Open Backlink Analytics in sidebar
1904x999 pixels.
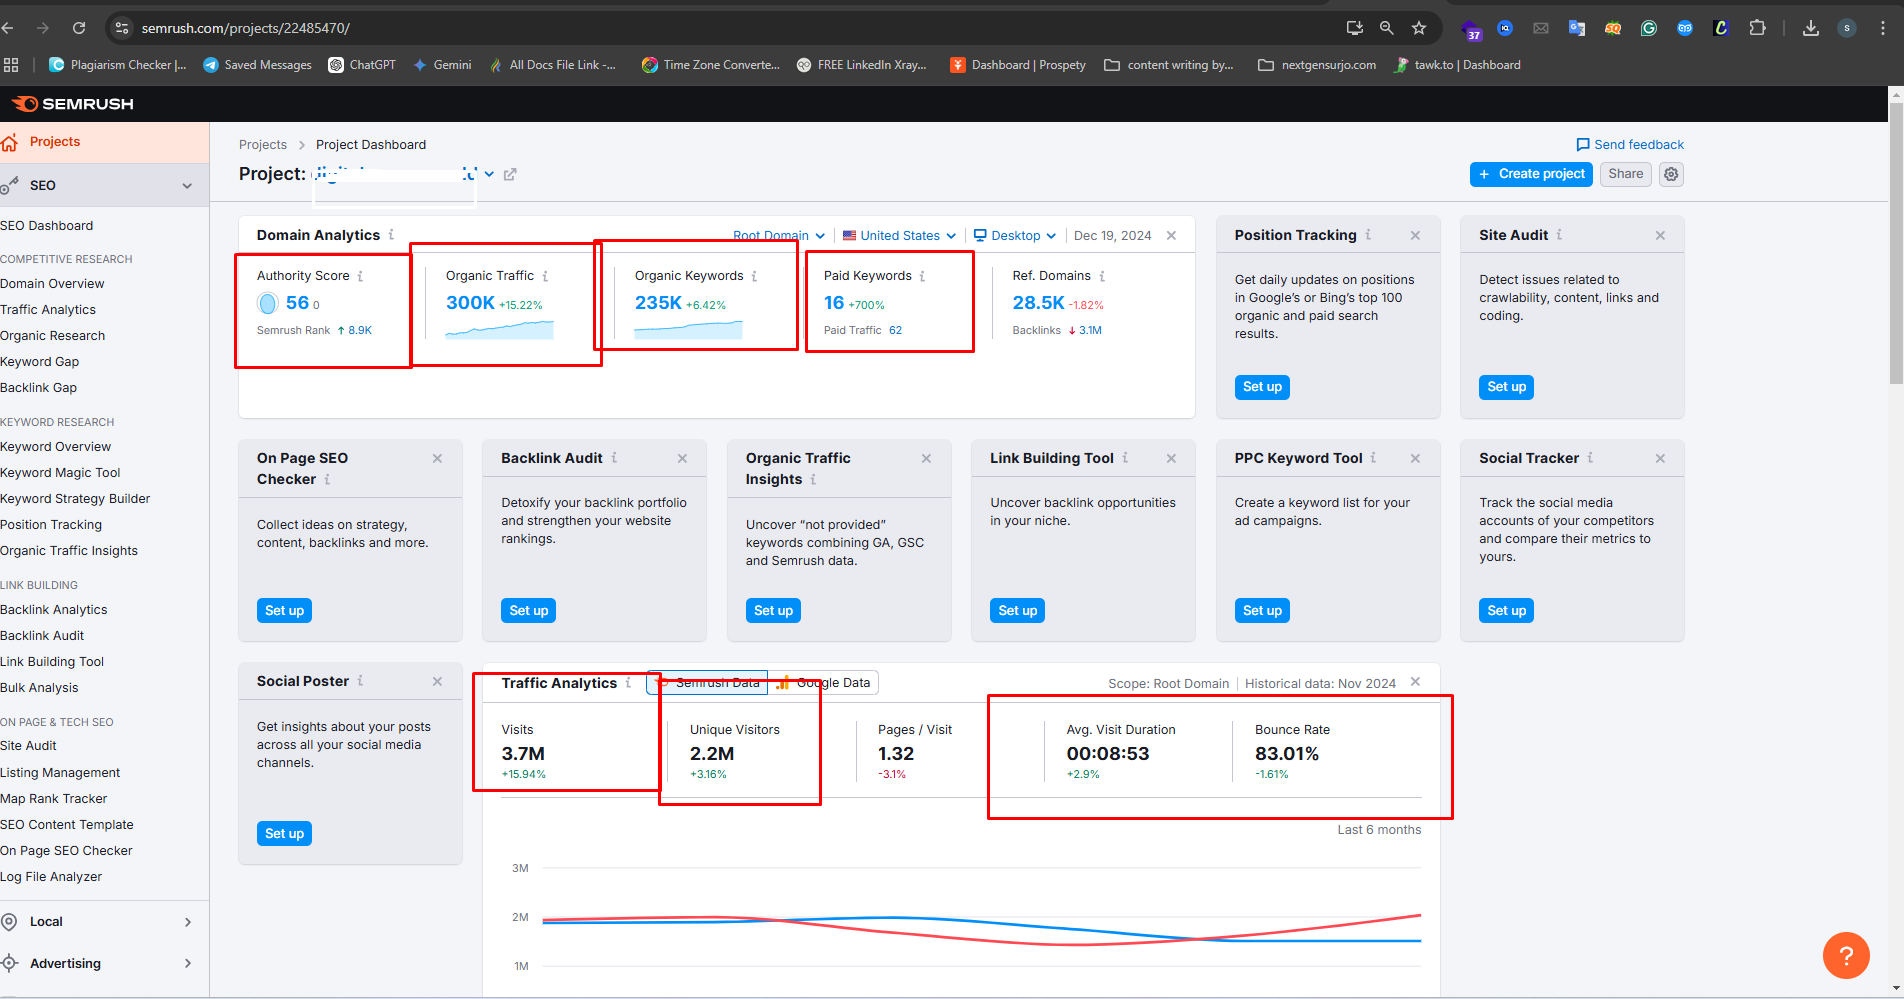(x=54, y=610)
